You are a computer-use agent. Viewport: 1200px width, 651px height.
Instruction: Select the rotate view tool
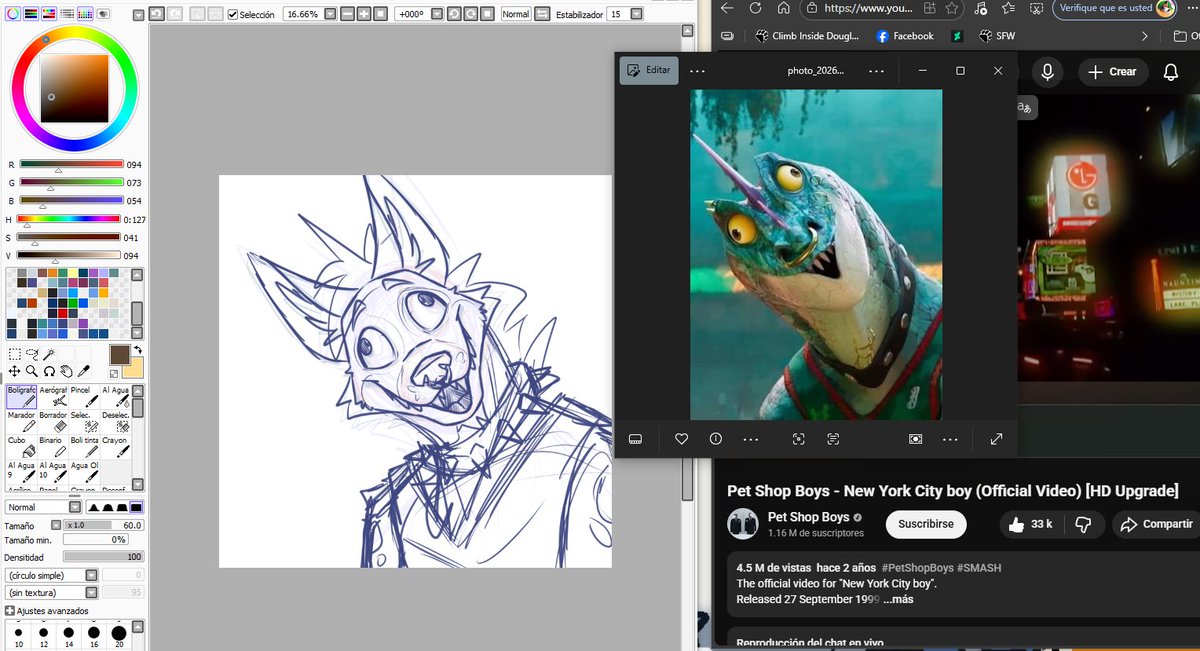click(49, 371)
